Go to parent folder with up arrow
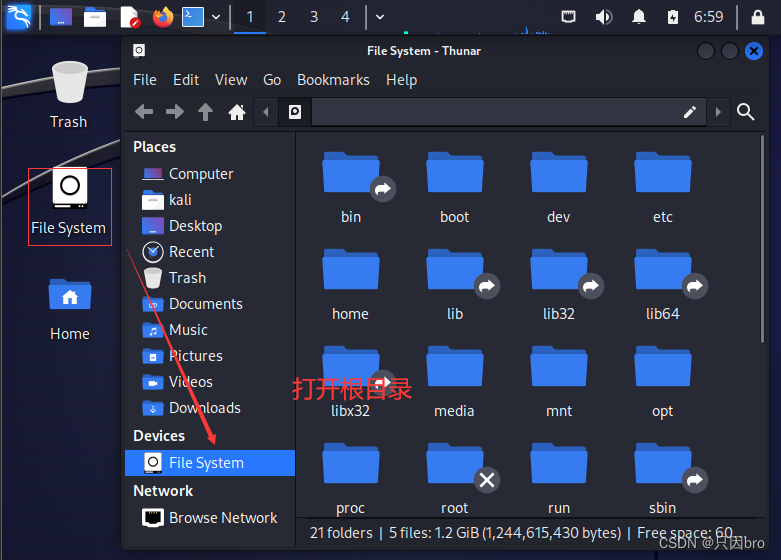Screen dimensions: 781x560 (x=205, y=112)
